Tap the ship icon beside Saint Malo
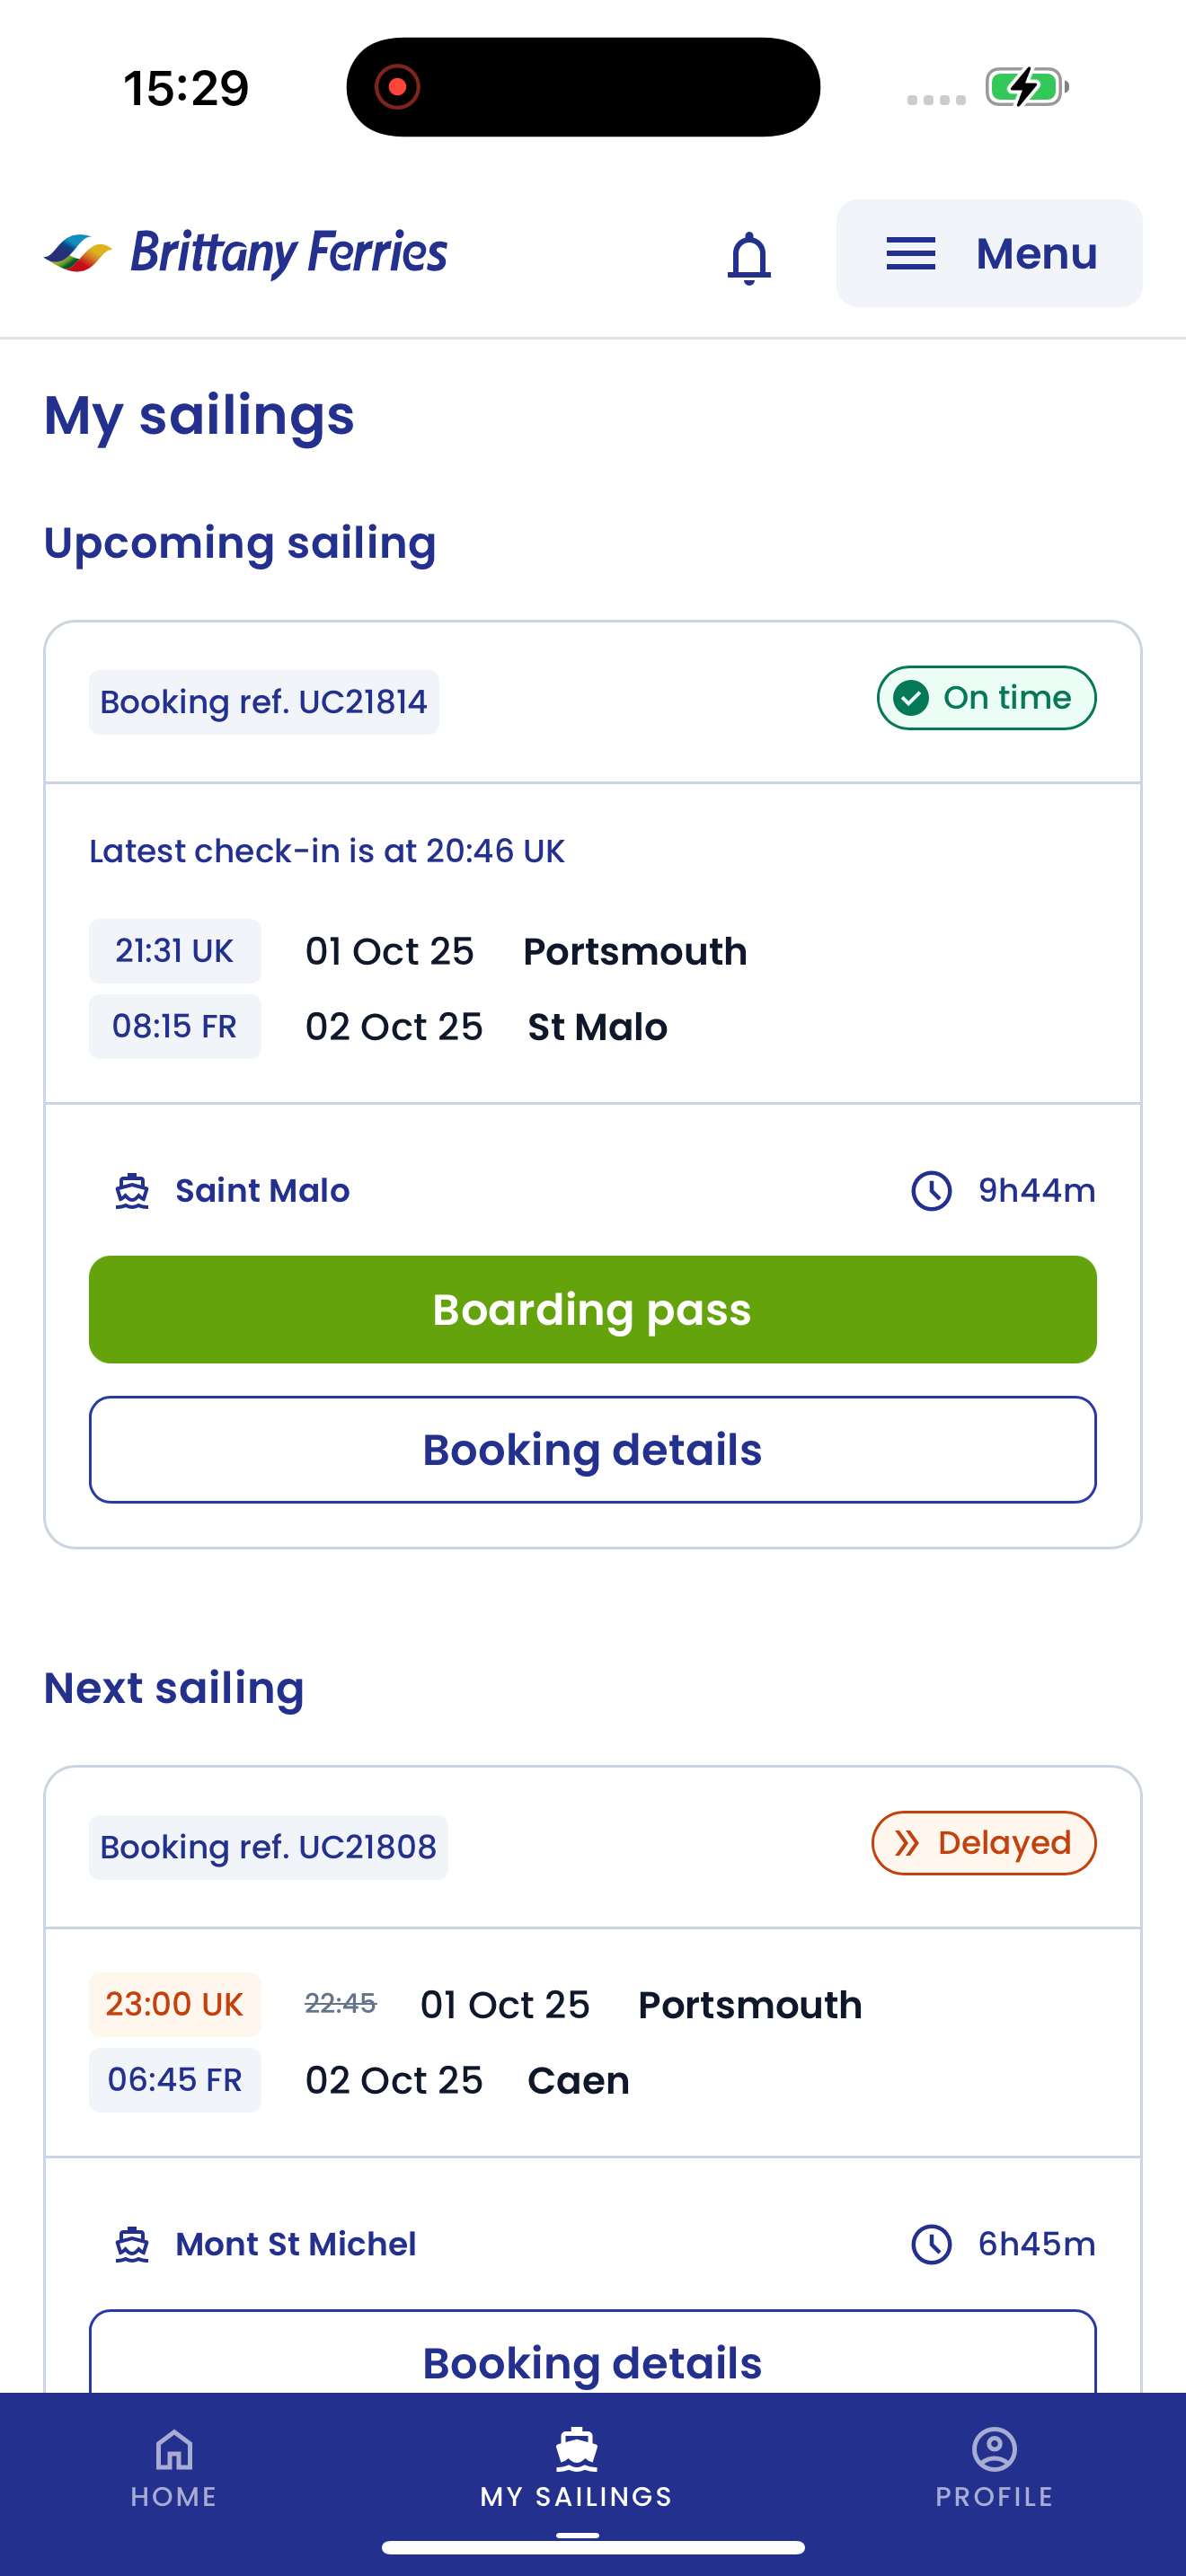The image size is (1186, 2576). click(x=132, y=1191)
